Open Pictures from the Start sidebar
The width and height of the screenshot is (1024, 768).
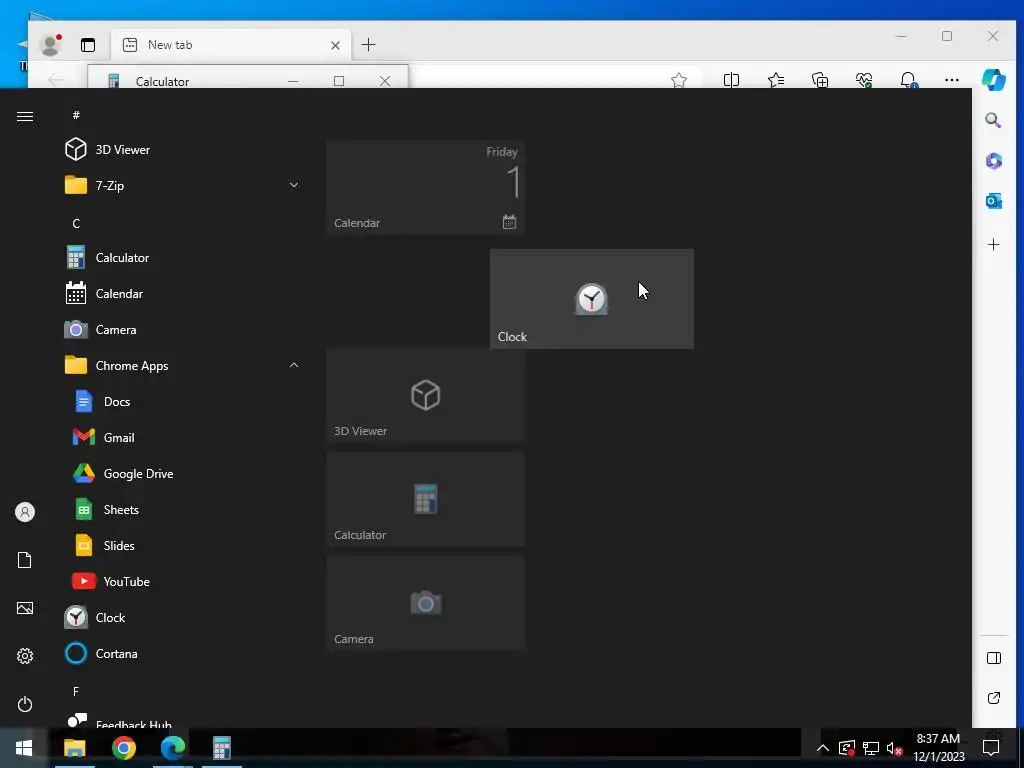point(25,608)
